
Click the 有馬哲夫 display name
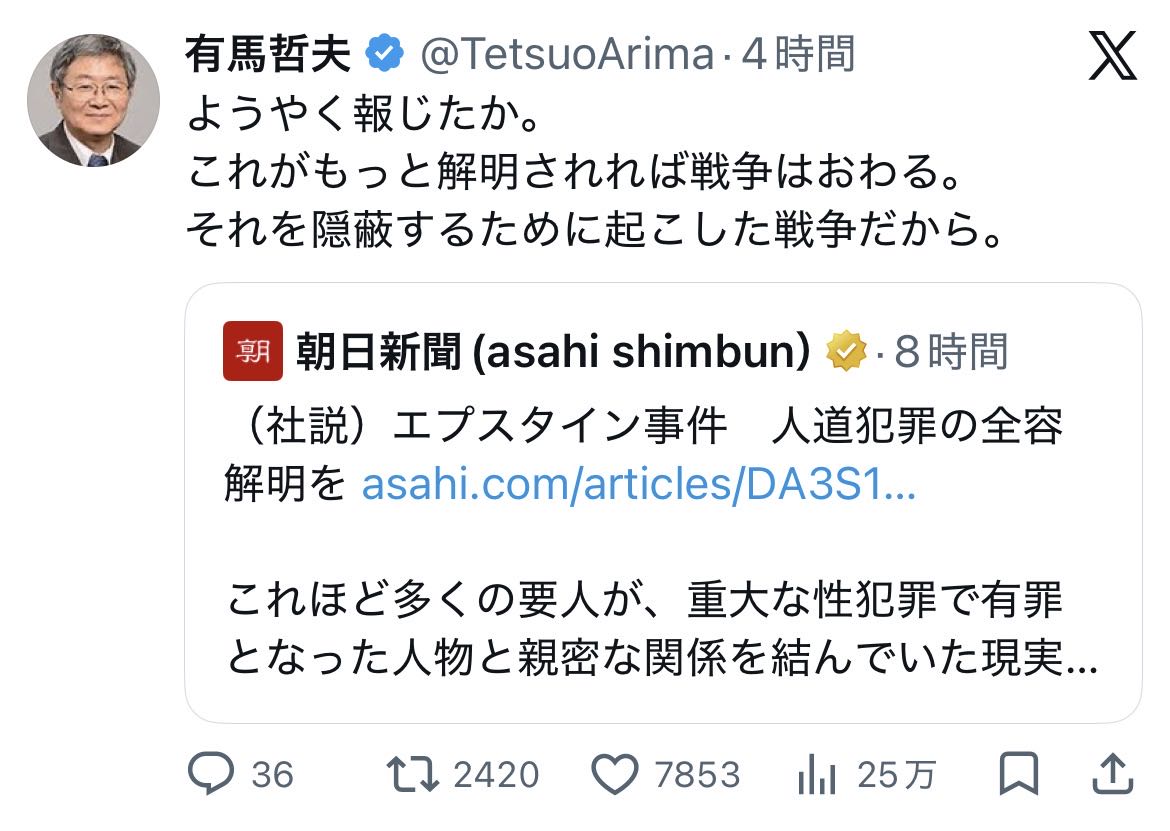(x=268, y=54)
